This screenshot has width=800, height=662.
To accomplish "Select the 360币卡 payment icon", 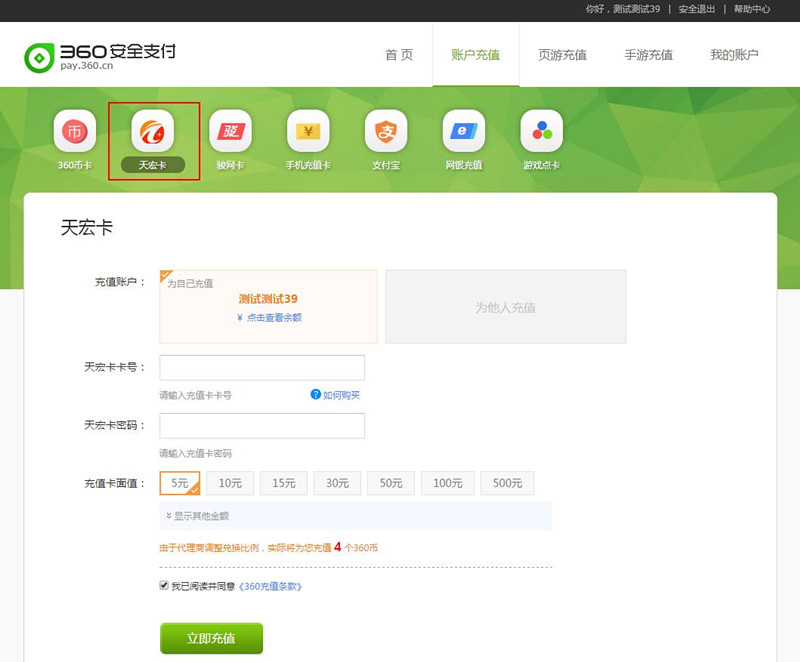I will pos(75,131).
